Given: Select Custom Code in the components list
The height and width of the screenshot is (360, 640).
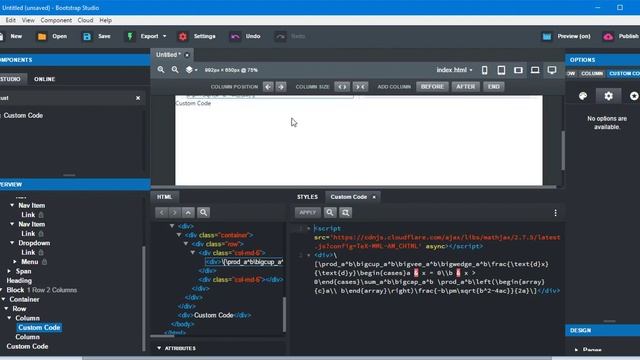Looking at the screenshot, I should click(23, 116).
